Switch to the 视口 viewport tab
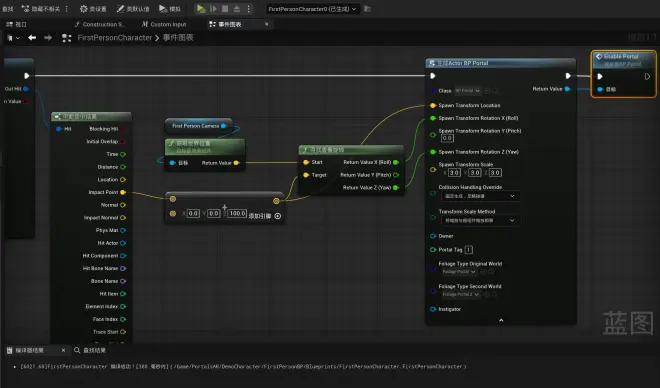Image resolution: width=660 pixels, height=388 pixels. pyautogui.click(x=17, y=24)
